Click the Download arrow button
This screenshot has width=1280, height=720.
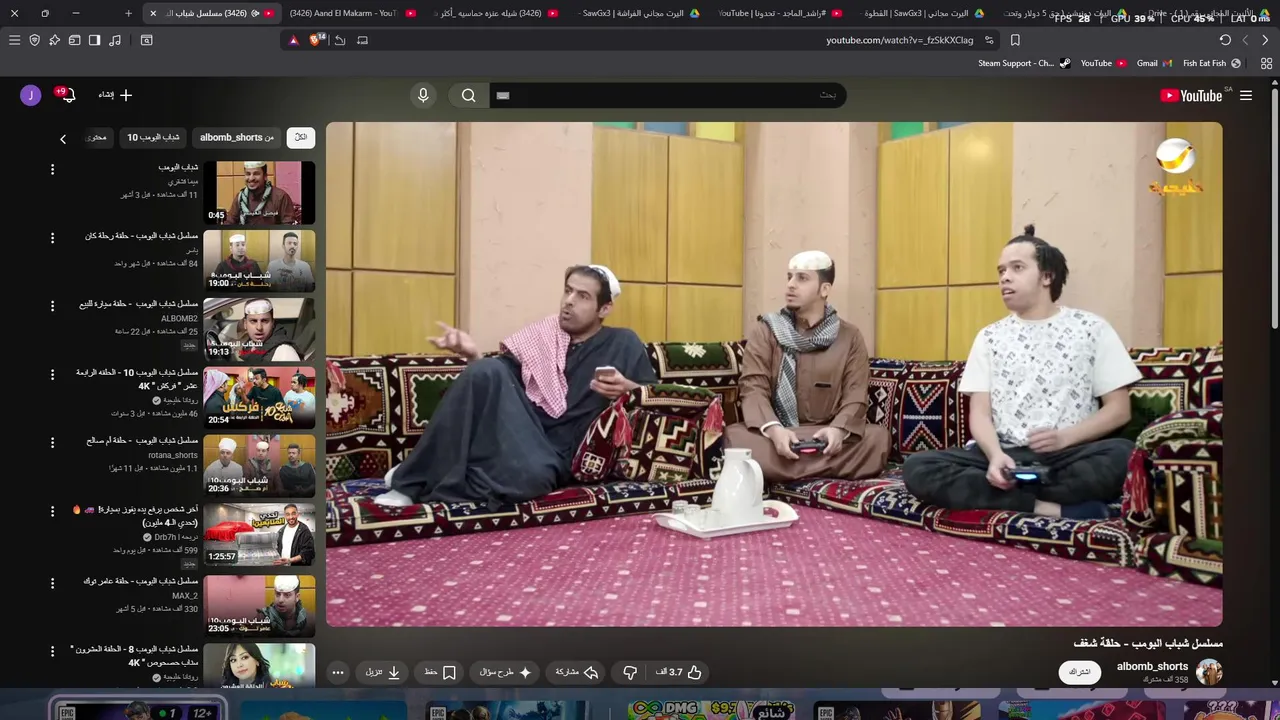click(x=383, y=672)
